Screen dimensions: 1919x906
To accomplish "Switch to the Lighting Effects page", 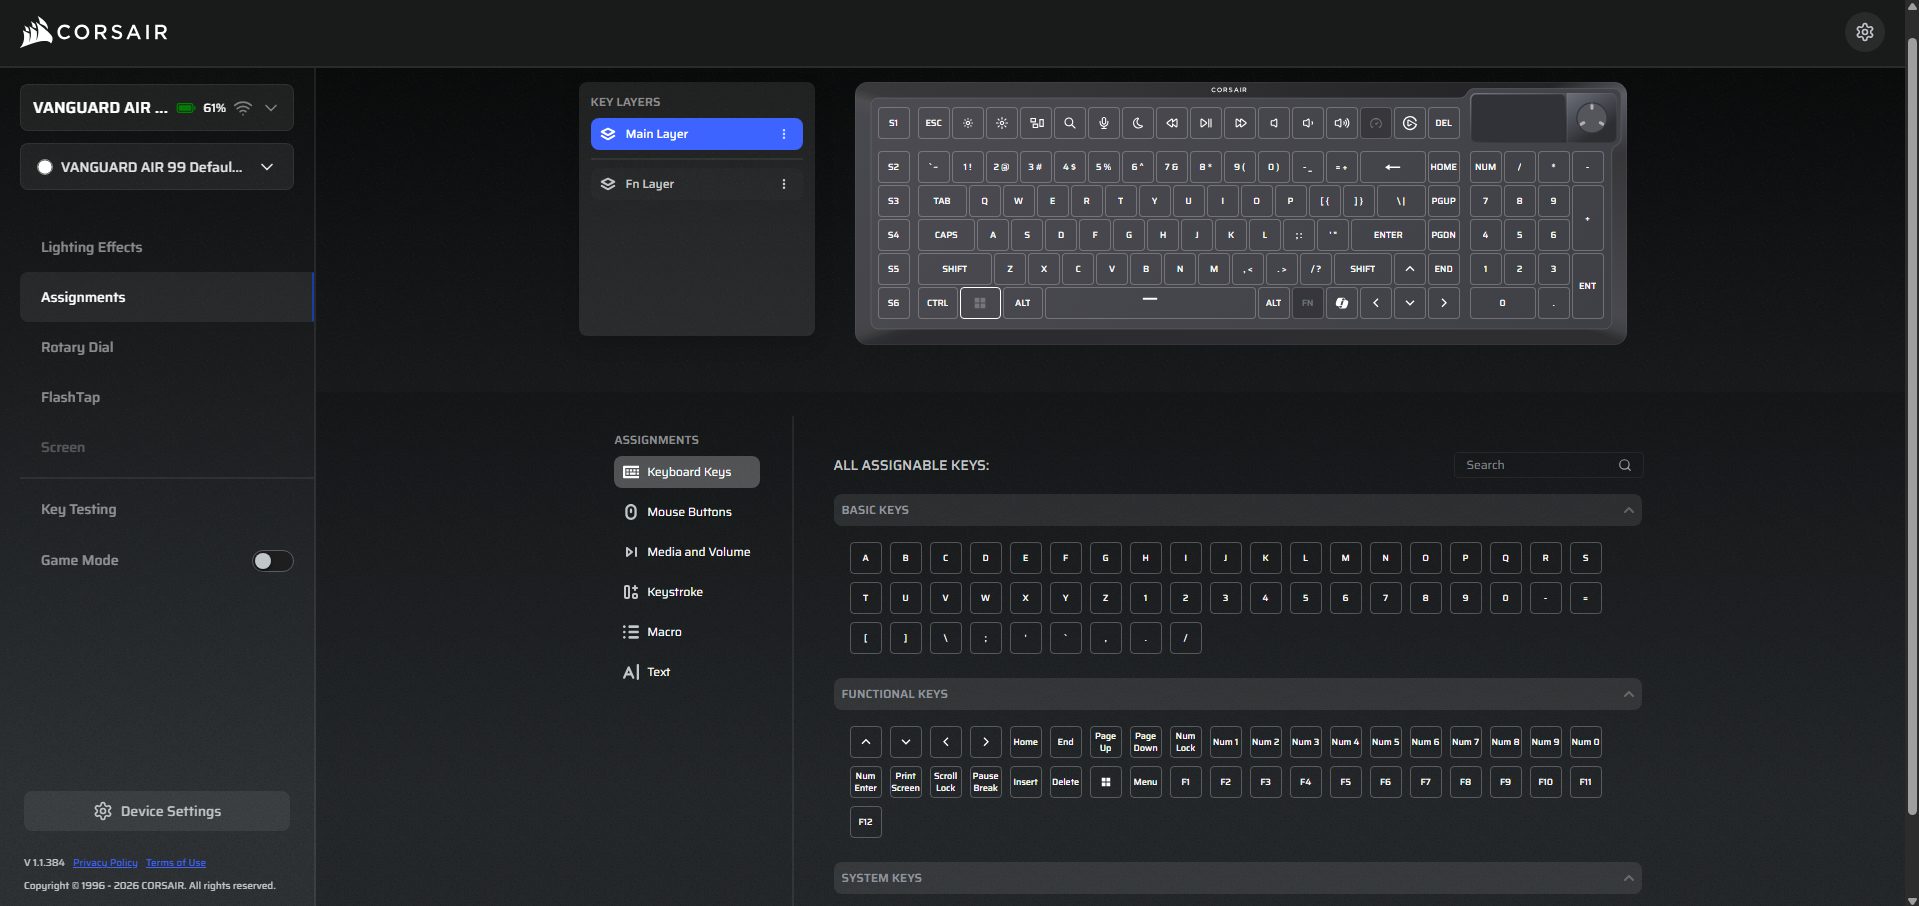I will coord(91,247).
